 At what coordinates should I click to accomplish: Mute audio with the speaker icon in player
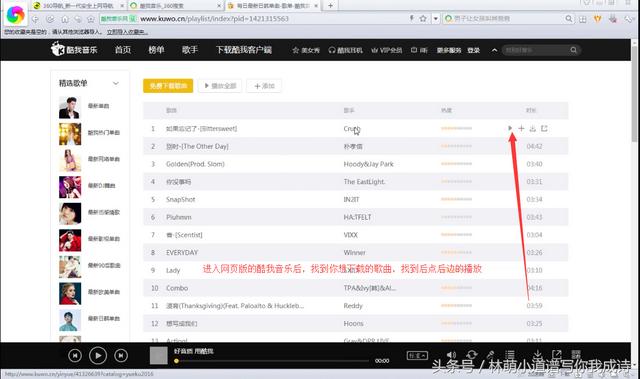point(451,355)
